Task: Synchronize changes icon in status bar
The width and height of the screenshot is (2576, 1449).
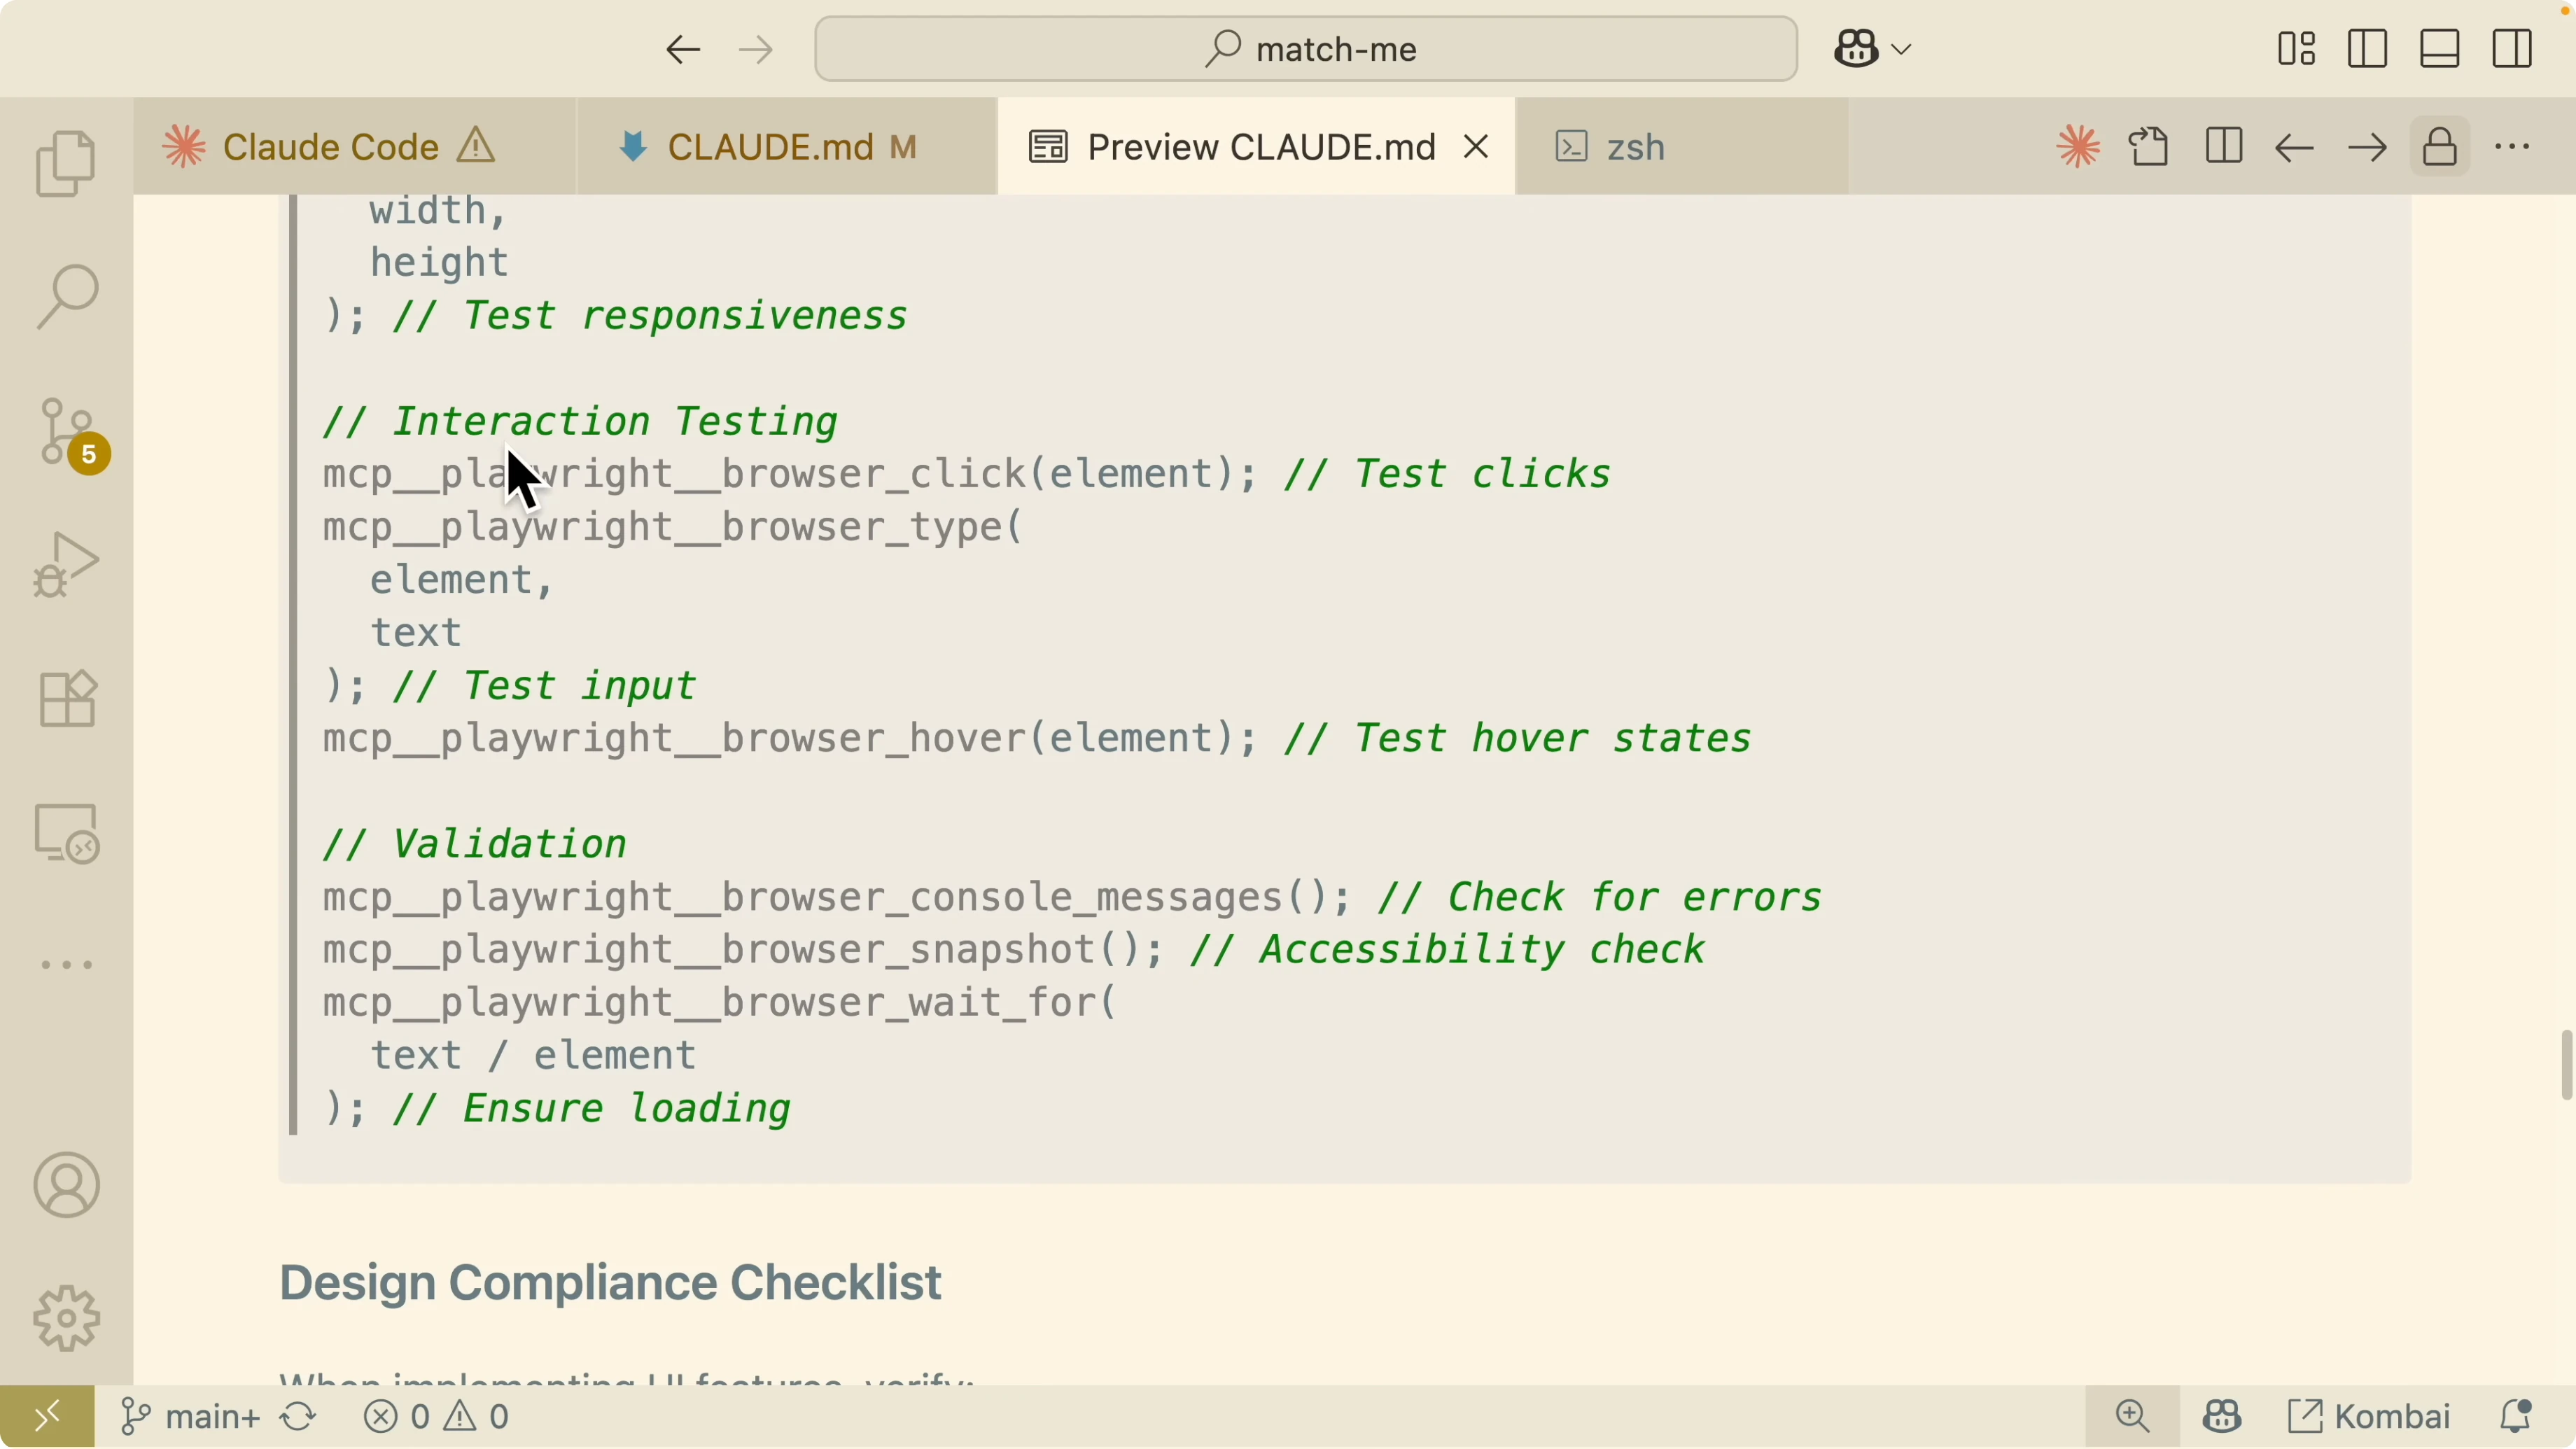Action: [298, 1416]
